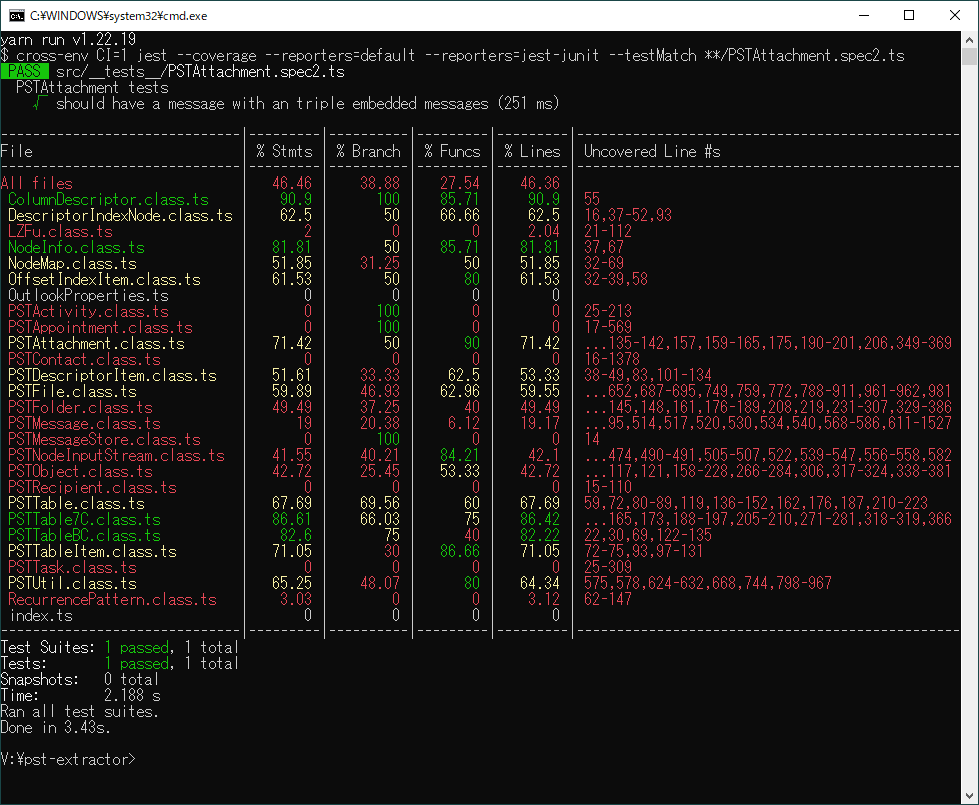Close the cmd.exe window
This screenshot has width=979, height=805.
955,16
